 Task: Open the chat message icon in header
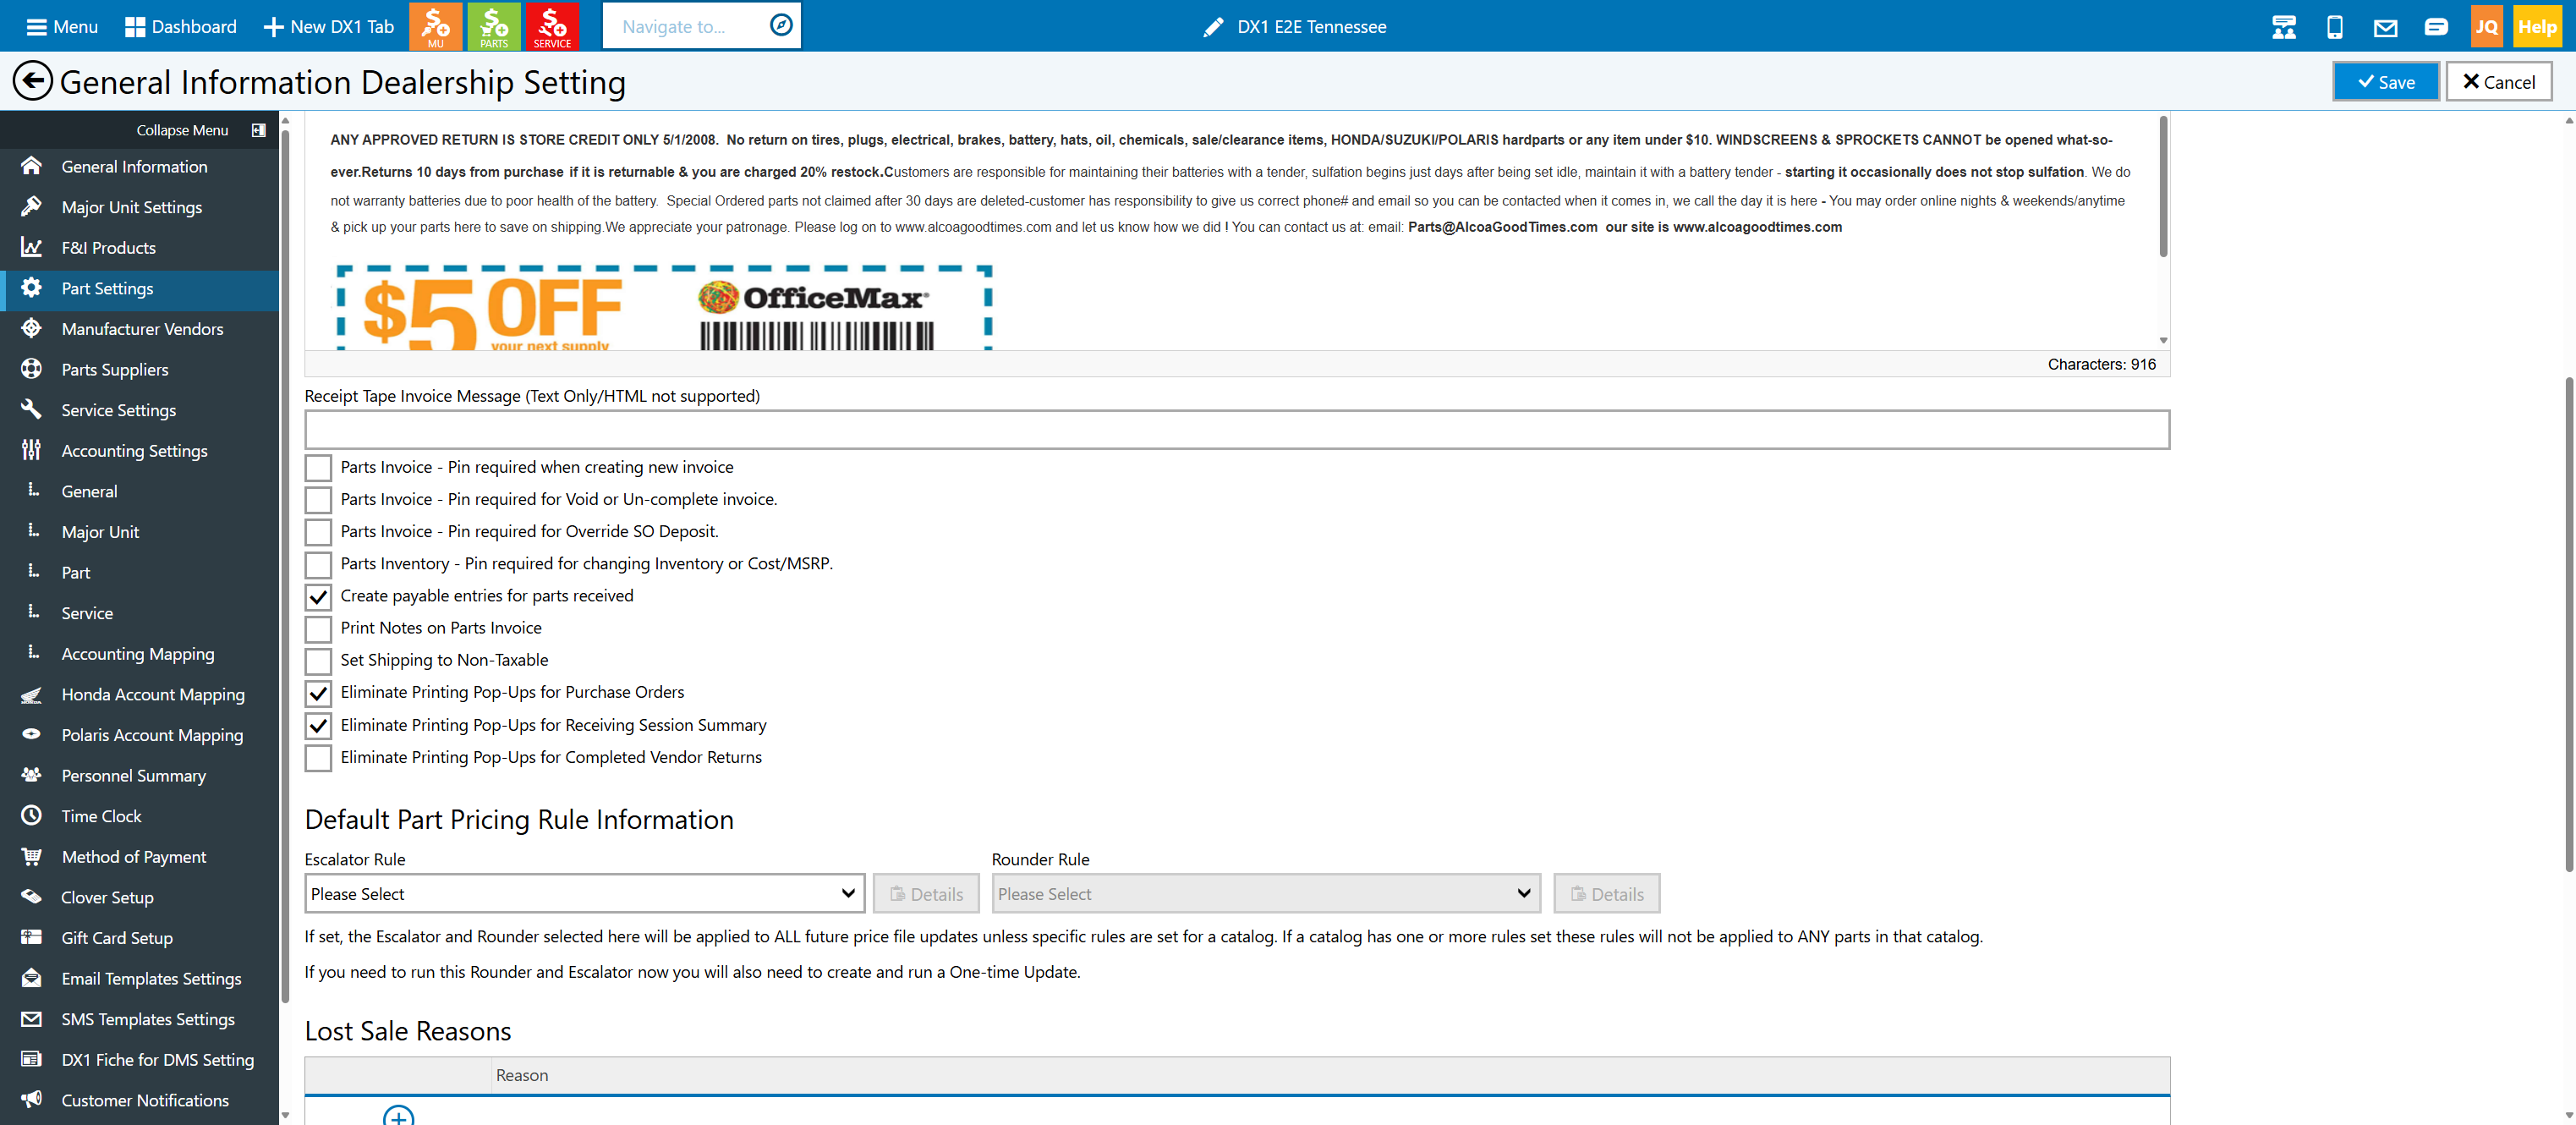[x=2436, y=27]
